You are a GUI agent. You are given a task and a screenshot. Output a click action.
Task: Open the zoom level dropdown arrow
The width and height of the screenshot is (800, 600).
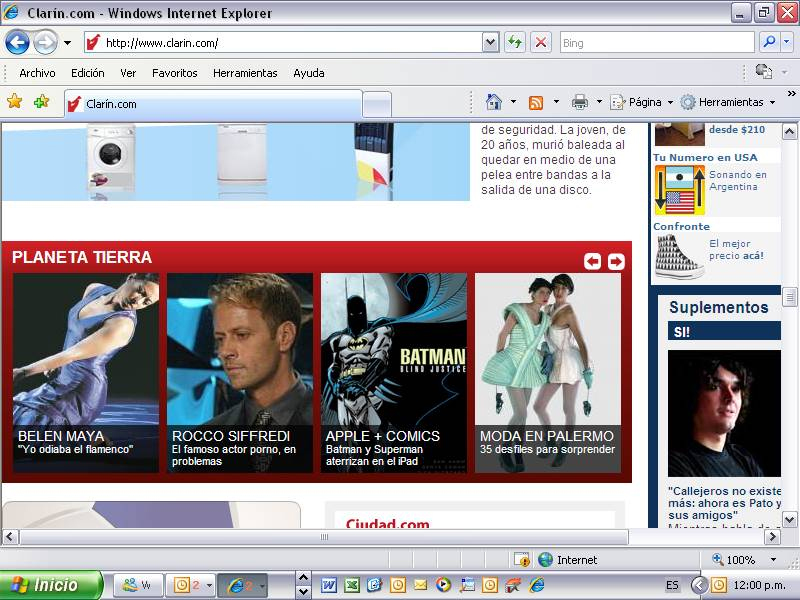point(773,560)
